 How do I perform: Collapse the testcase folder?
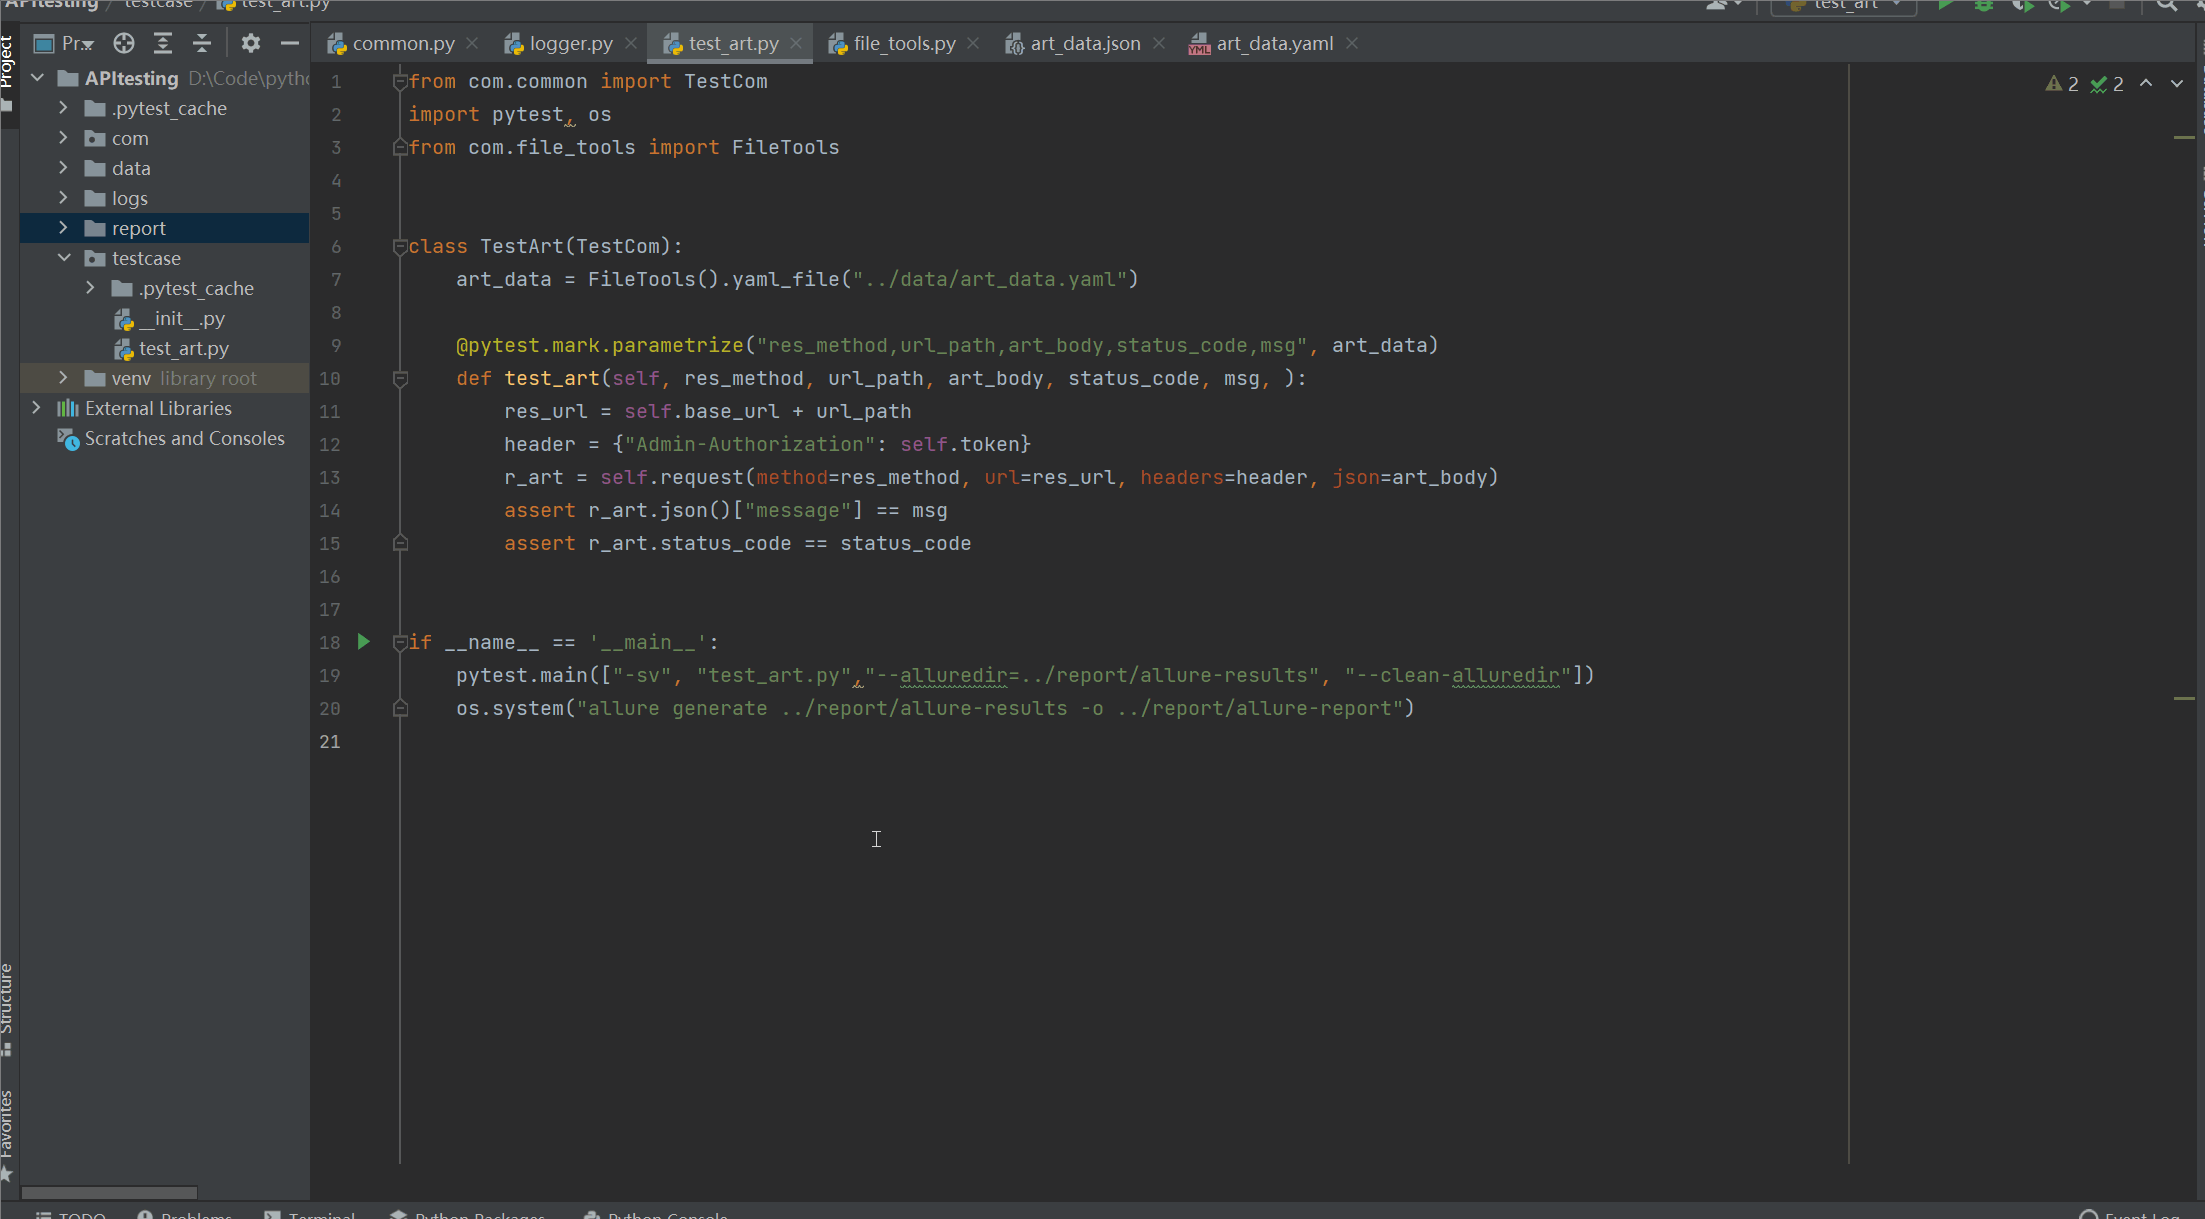point(63,258)
